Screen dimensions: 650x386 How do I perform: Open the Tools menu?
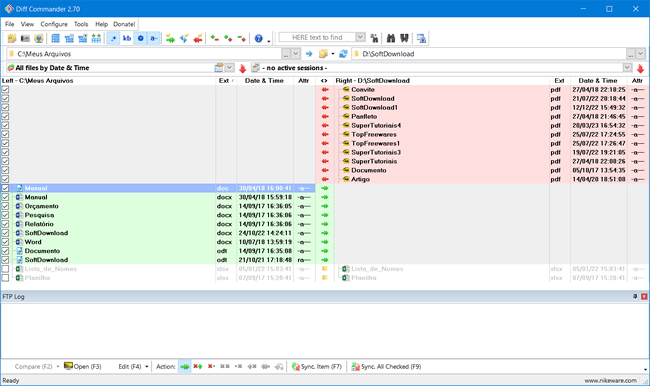tap(81, 24)
